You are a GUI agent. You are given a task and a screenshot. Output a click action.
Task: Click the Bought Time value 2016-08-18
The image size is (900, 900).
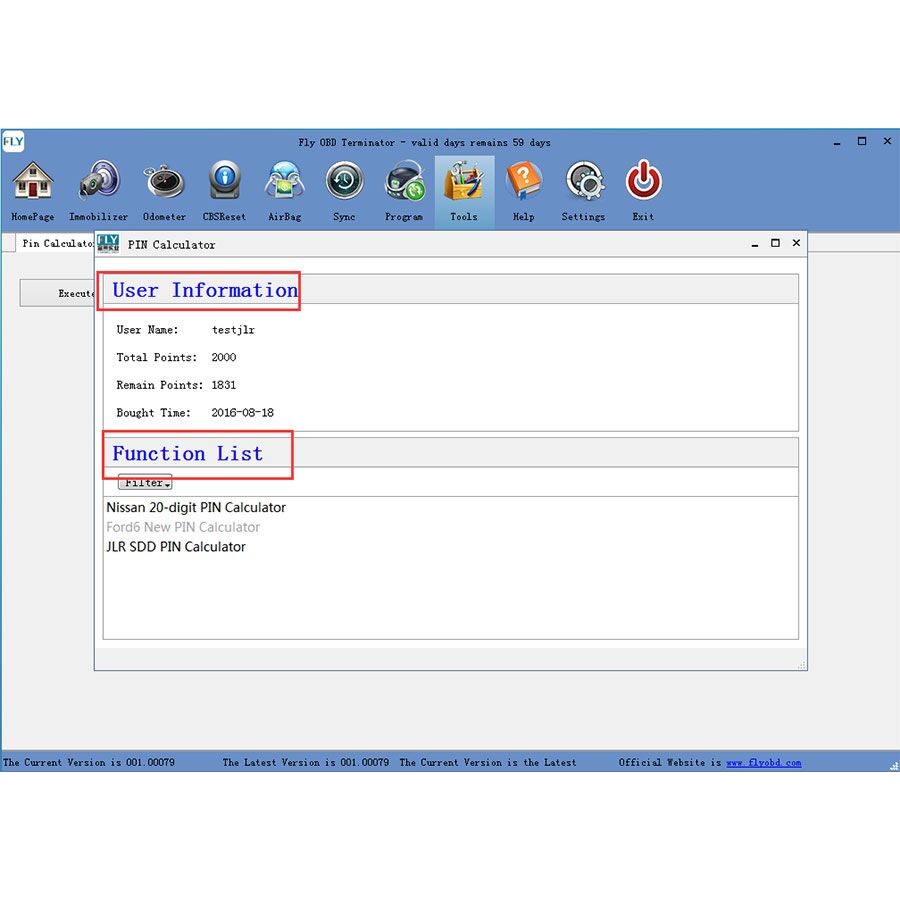pyautogui.click(x=242, y=412)
